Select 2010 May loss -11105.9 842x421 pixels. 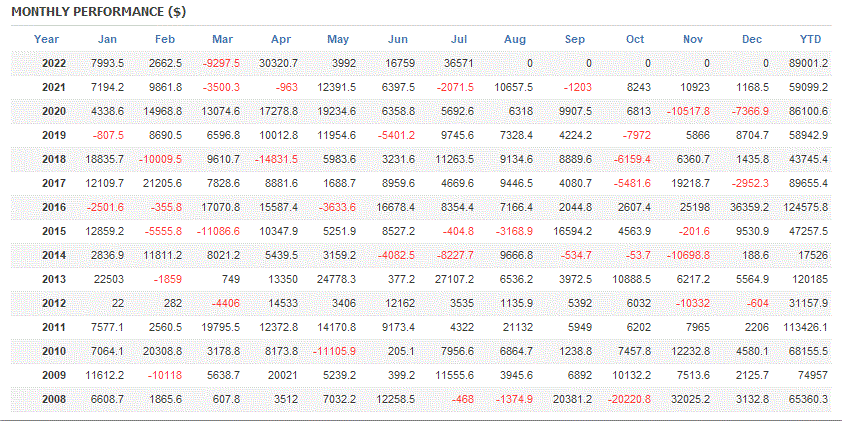(335, 351)
